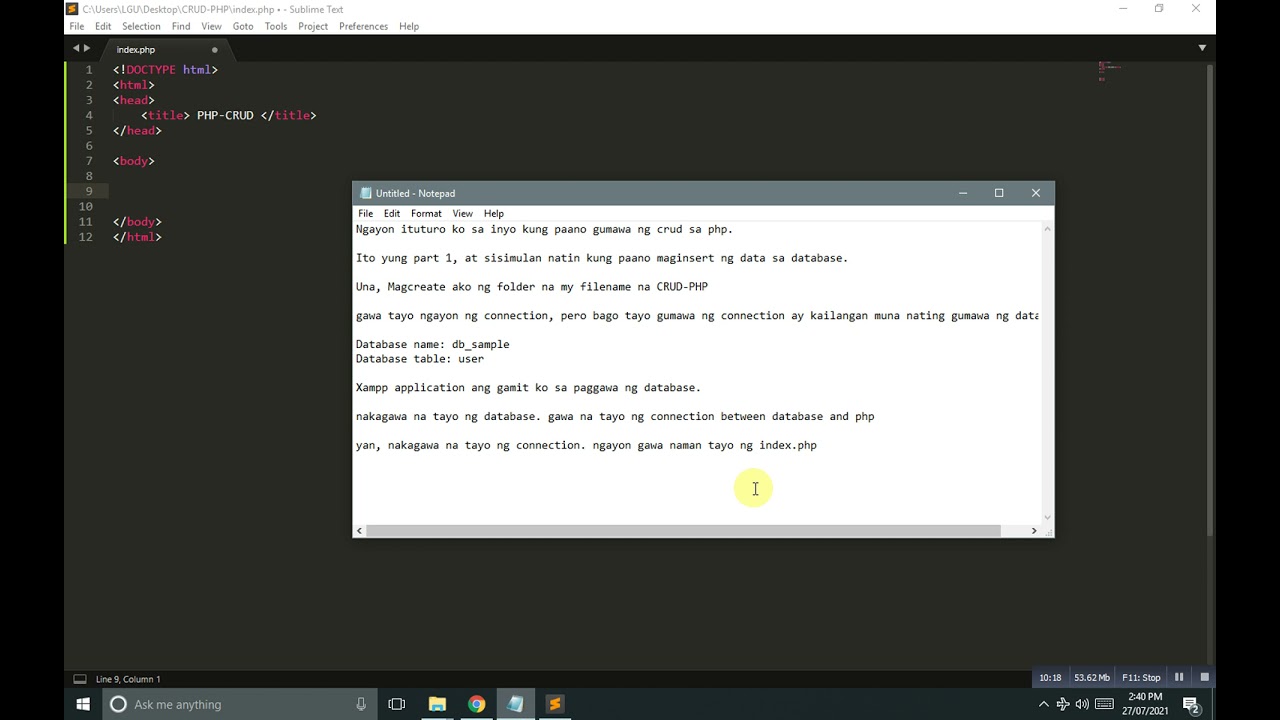Open network tray icon
Screen dimensions: 1280x720
click(x=1063, y=704)
